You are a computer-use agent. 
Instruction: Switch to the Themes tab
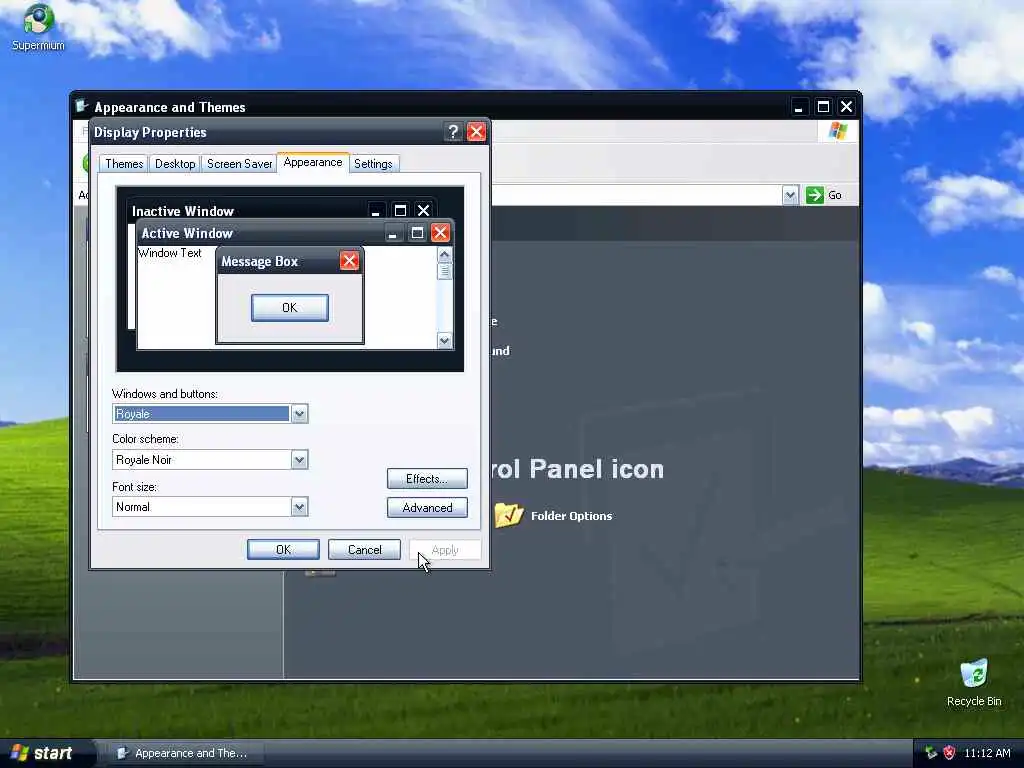123,164
